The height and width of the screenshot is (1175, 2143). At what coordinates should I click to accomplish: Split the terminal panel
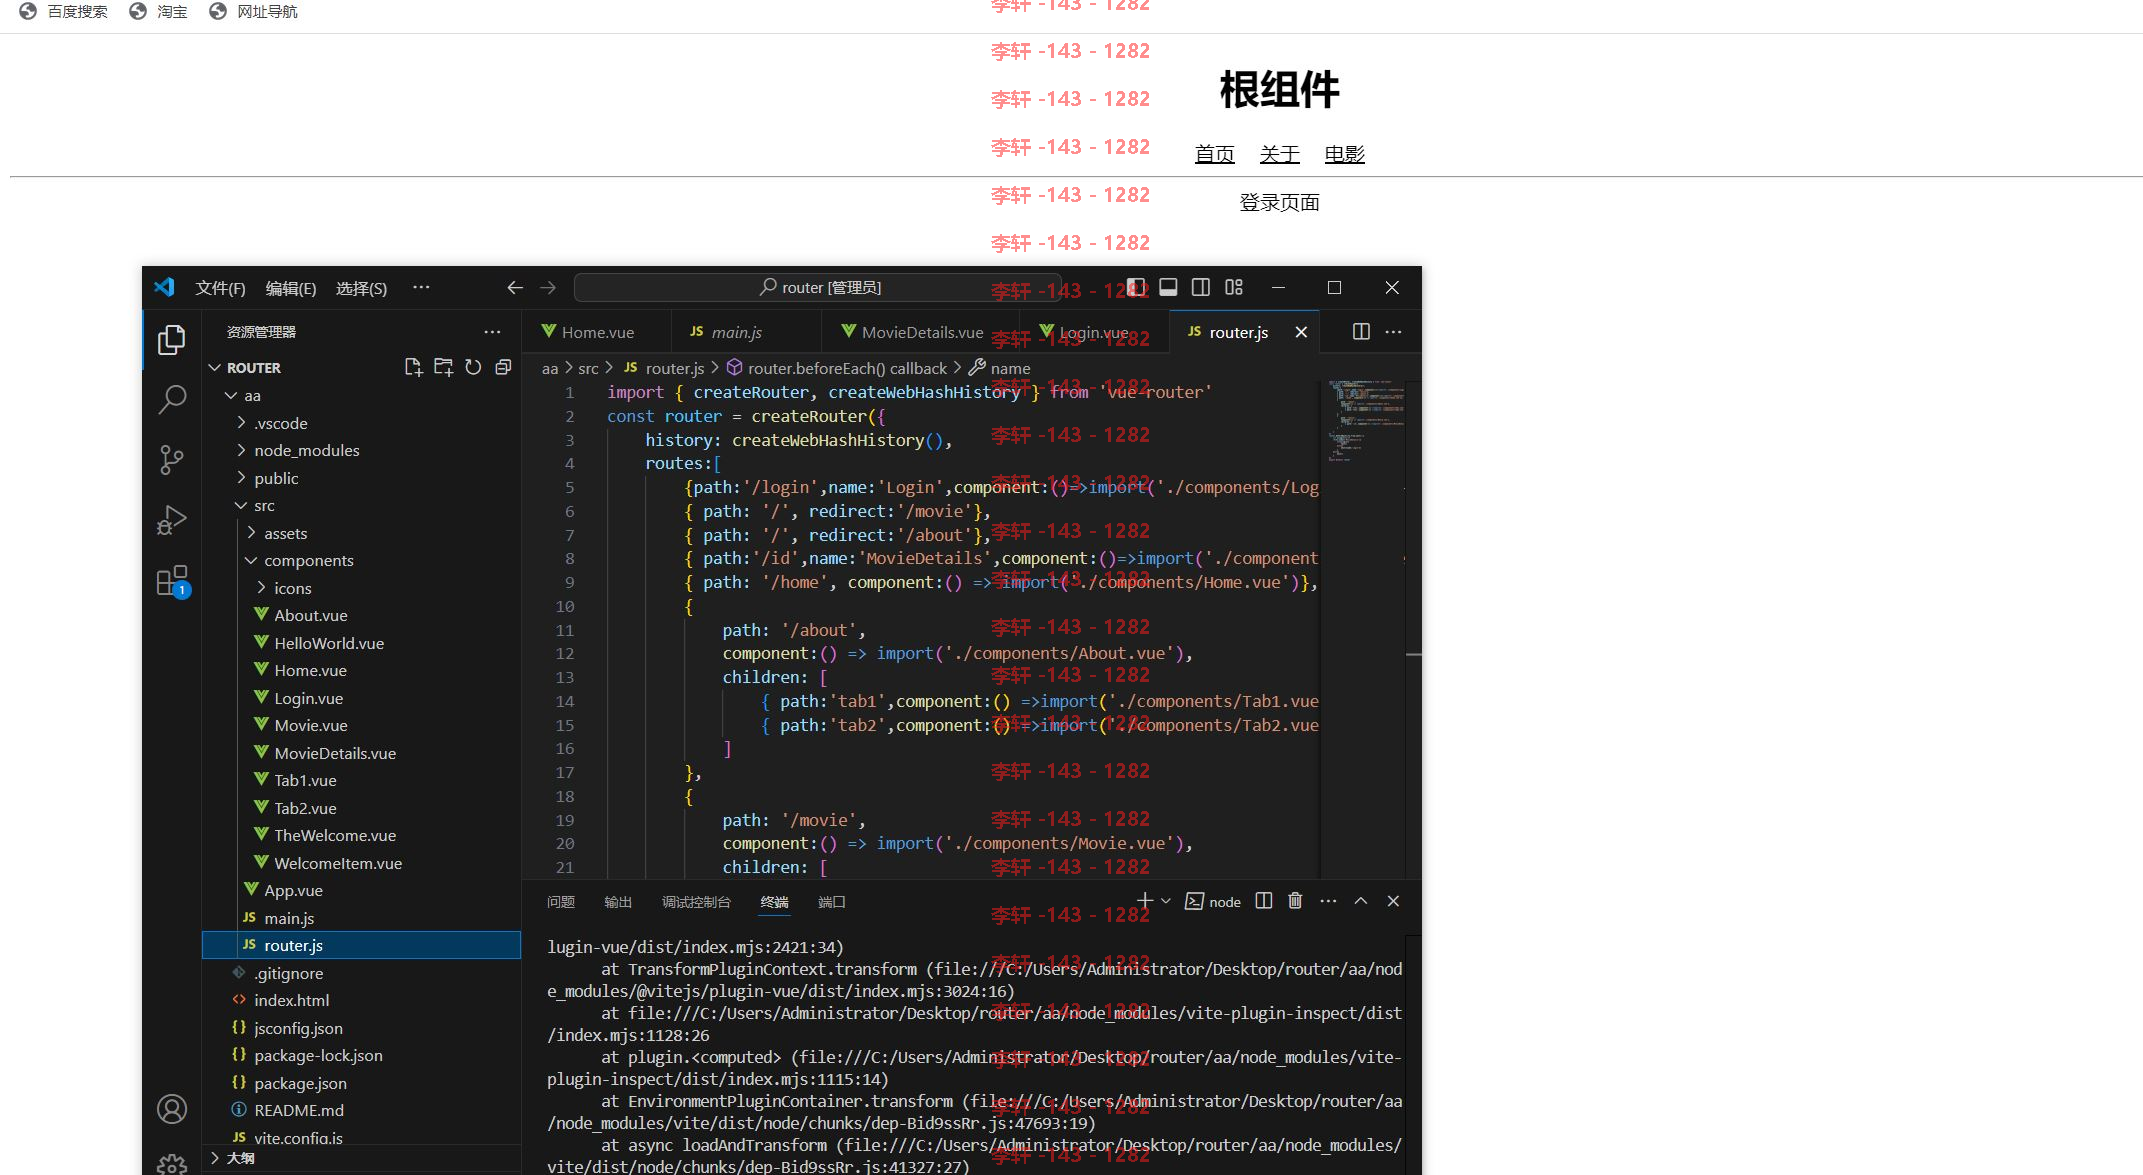[x=1264, y=901]
